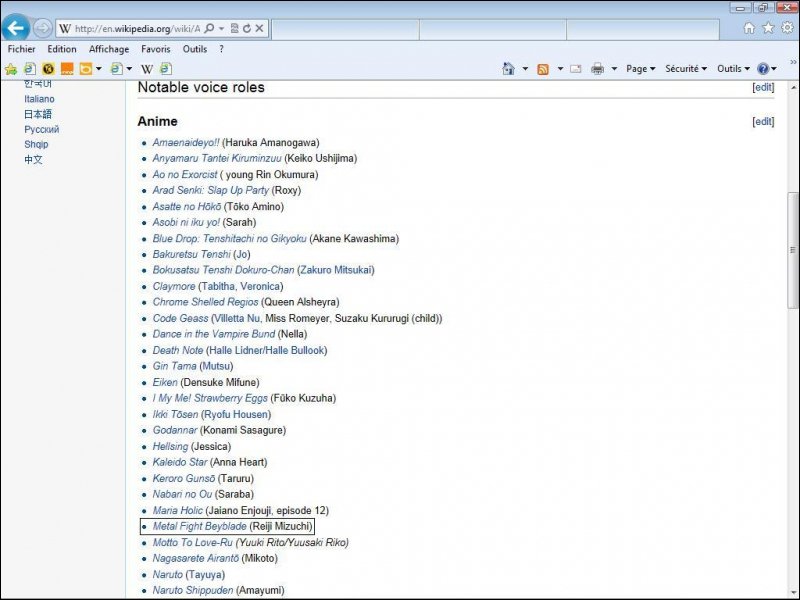Switch to Italiano language link
The height and width of the screenshot is (600, 800).
39,99
